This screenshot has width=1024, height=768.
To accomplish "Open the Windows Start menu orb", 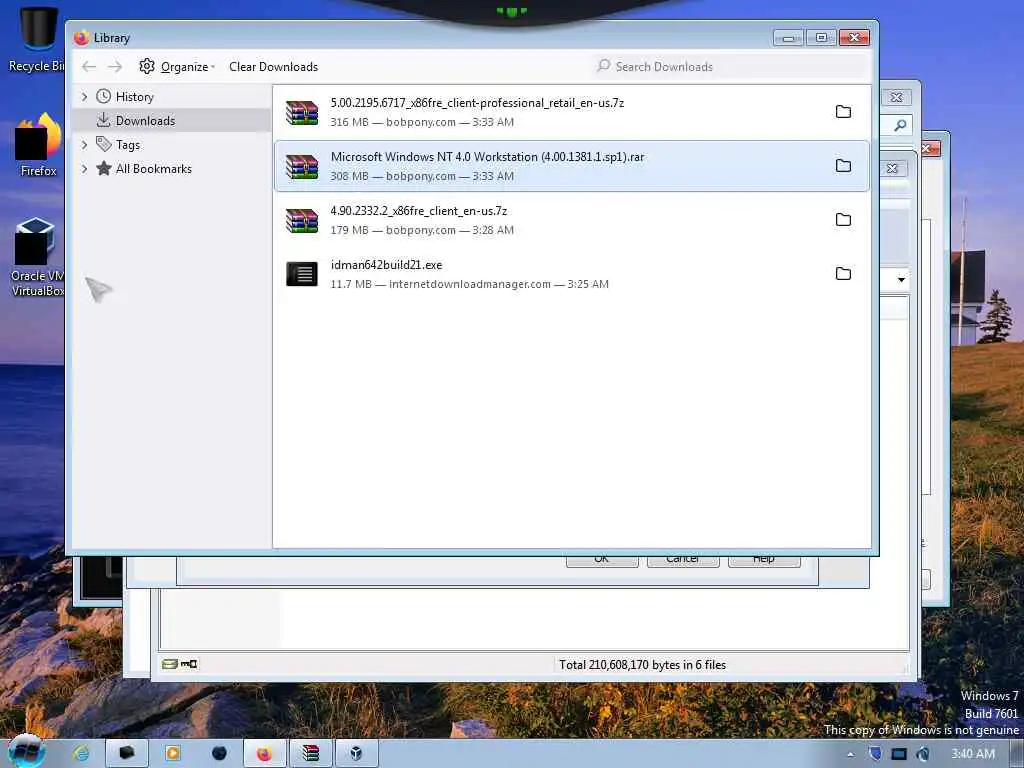I will (26, 752).
